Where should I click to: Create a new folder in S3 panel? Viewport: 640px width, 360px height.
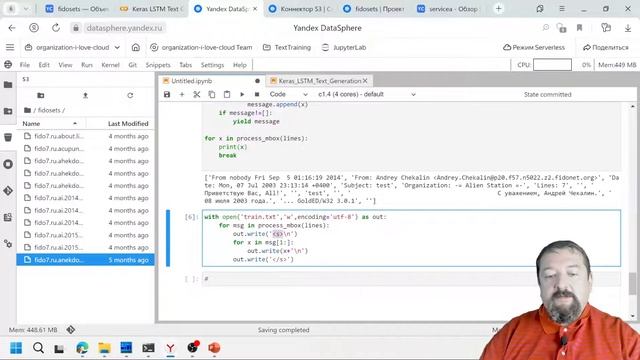40,95
